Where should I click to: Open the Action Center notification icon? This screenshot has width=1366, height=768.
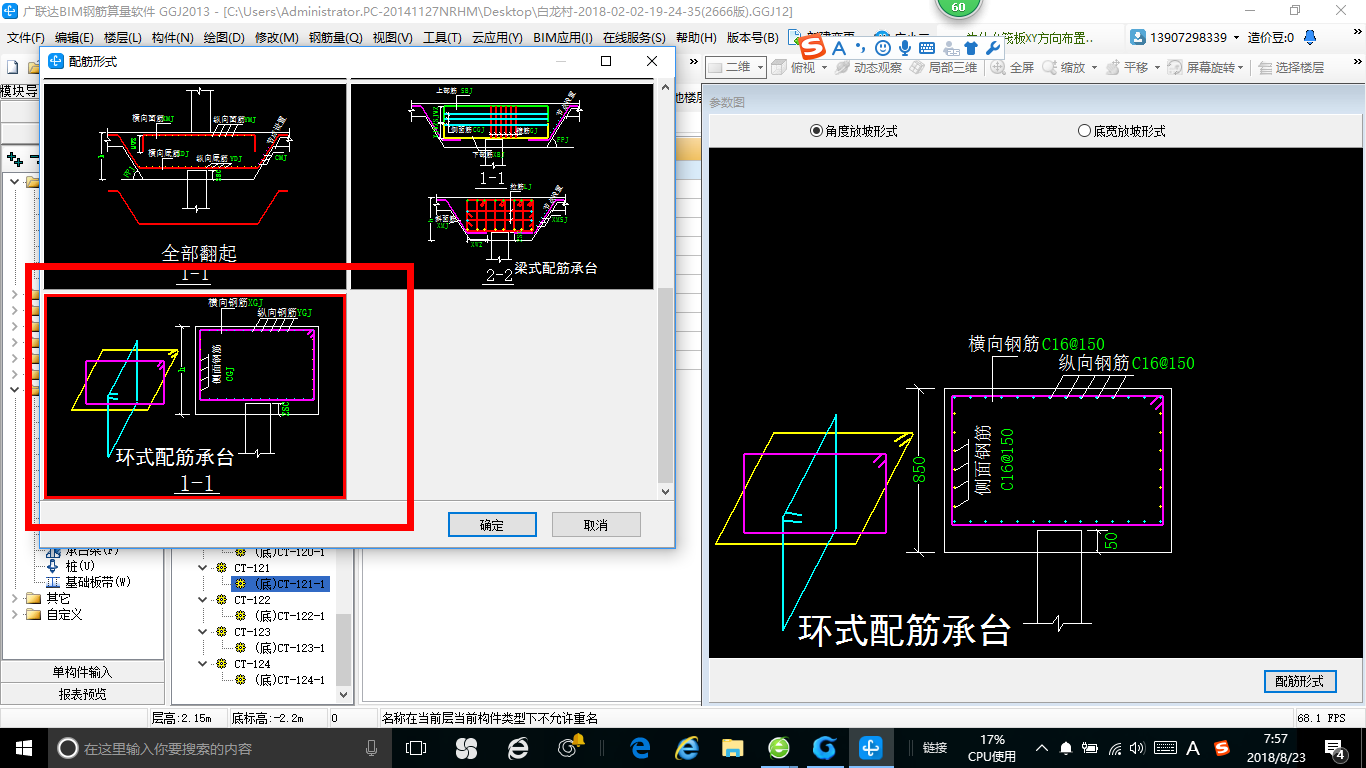coord(1335,748)
